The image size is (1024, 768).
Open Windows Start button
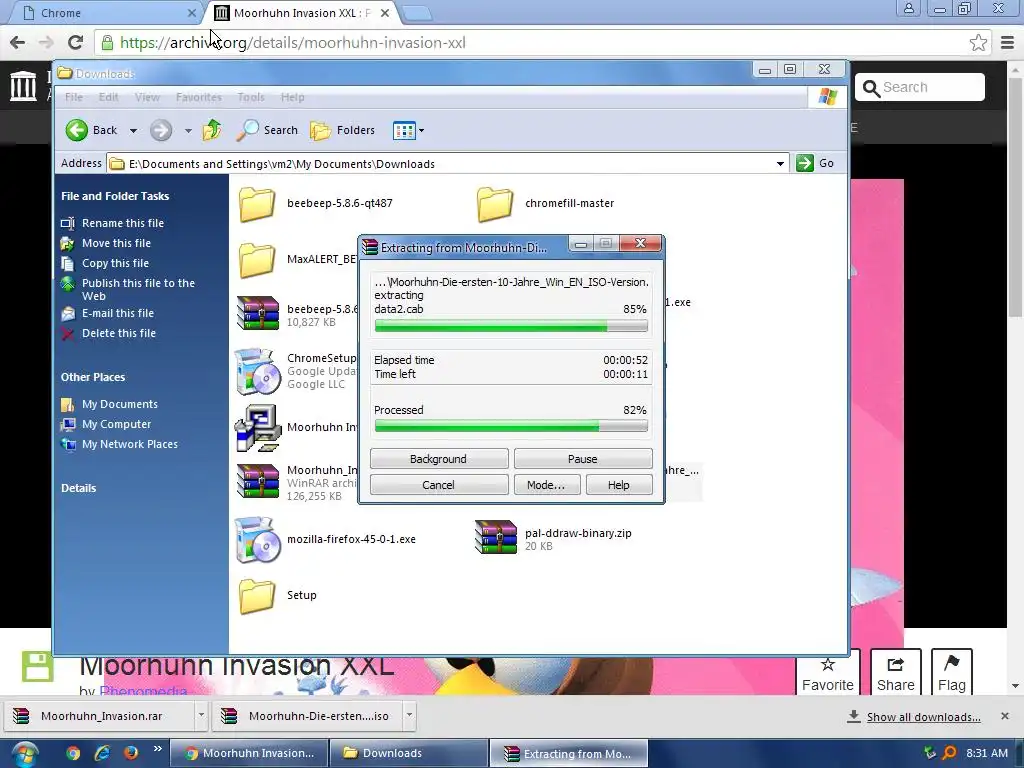[x=25, y=754]
